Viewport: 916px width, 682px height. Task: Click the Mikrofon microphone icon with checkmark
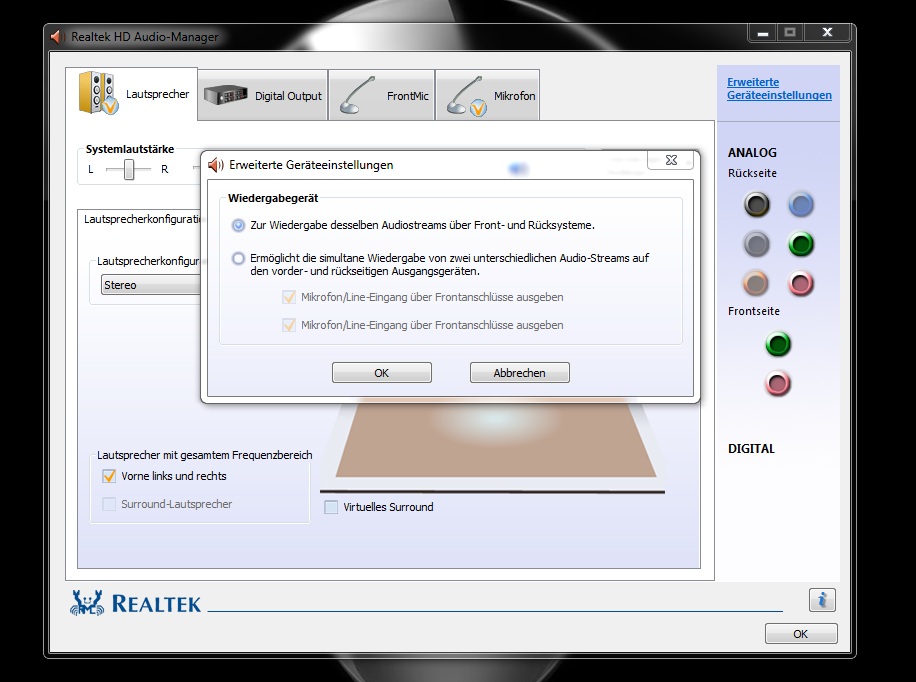point(467,96)
